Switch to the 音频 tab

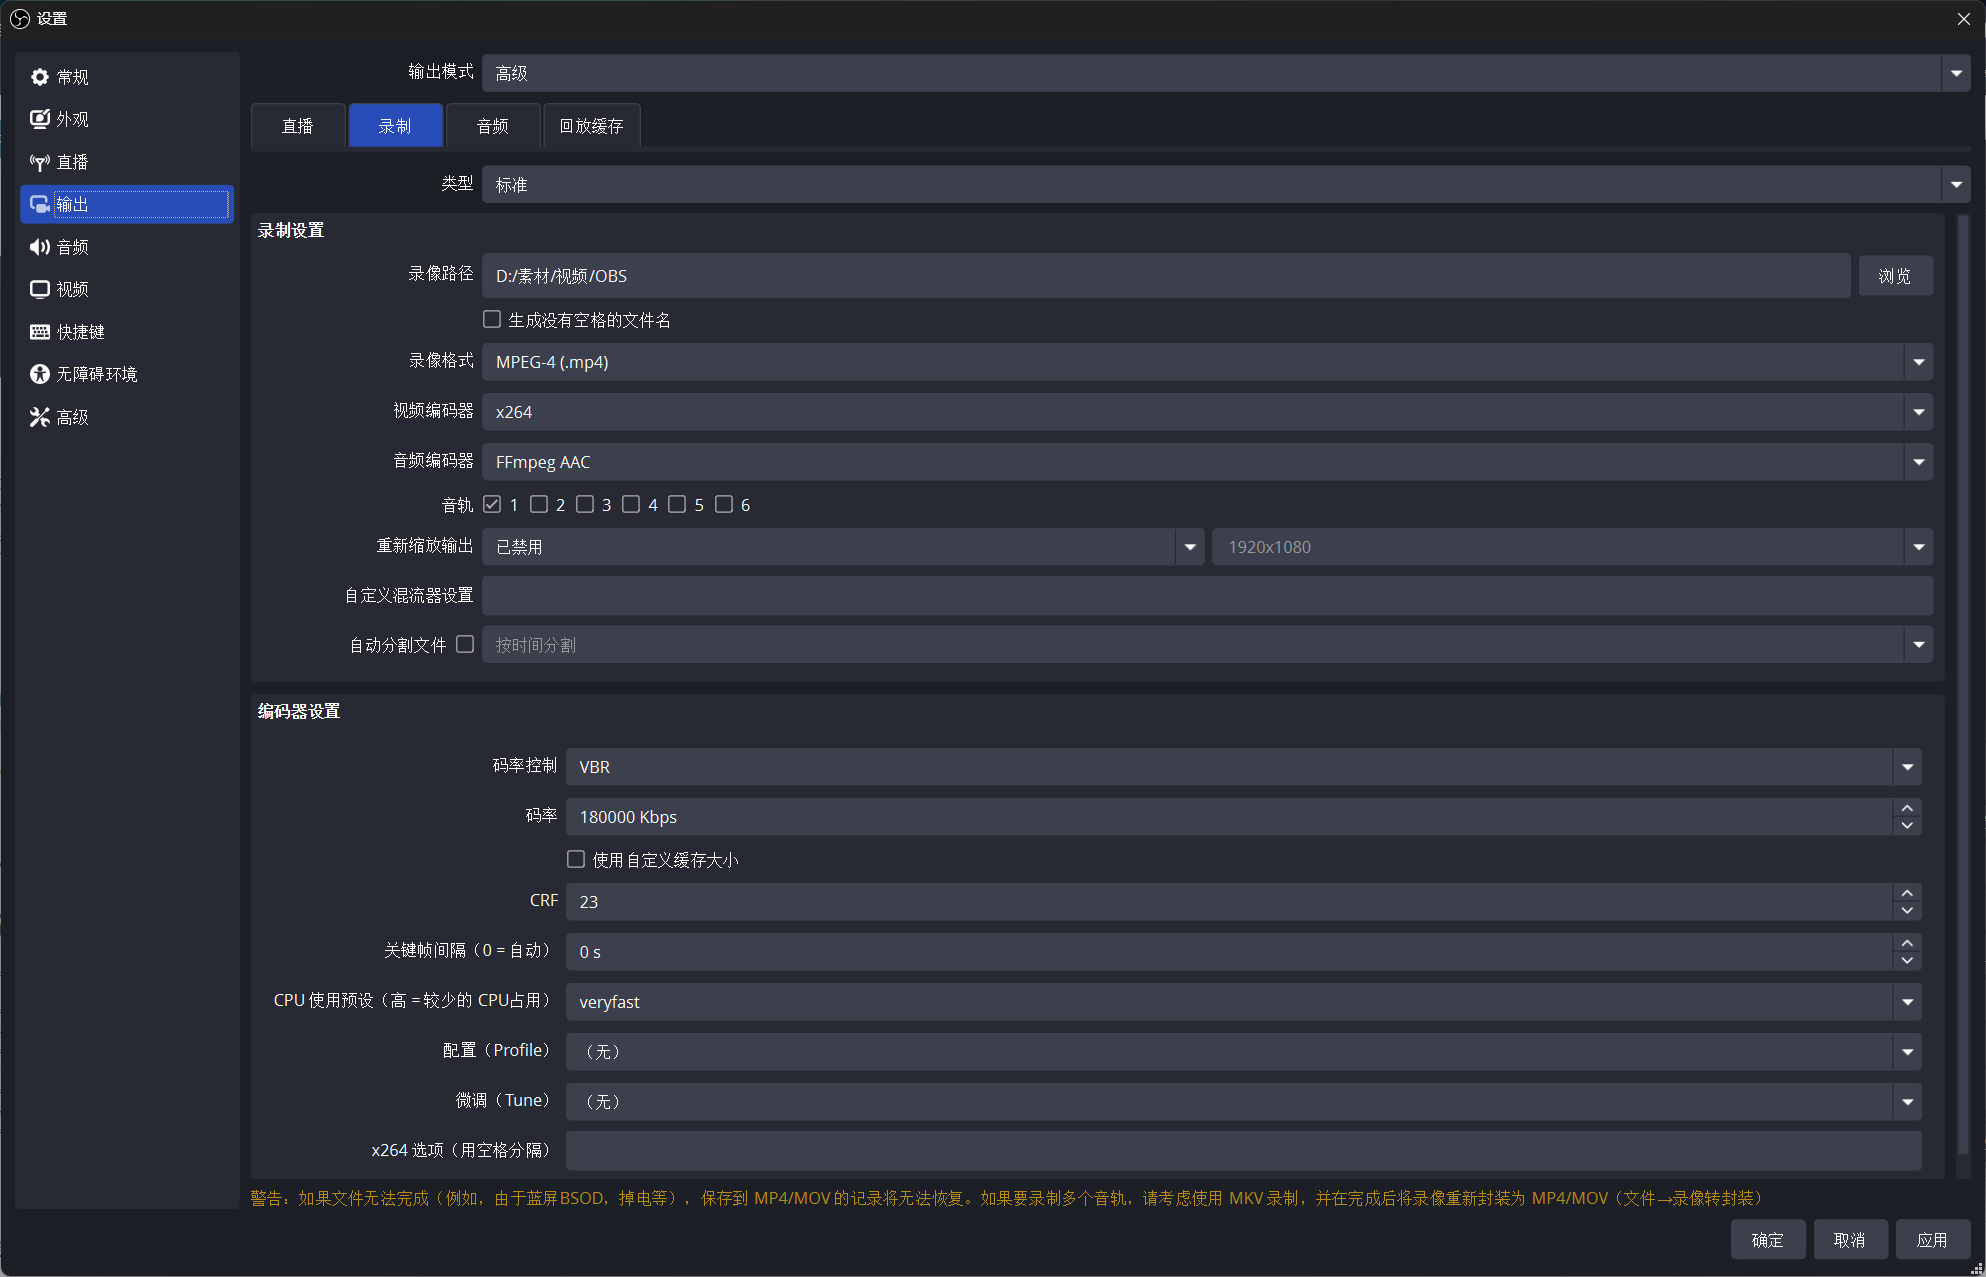493,126
